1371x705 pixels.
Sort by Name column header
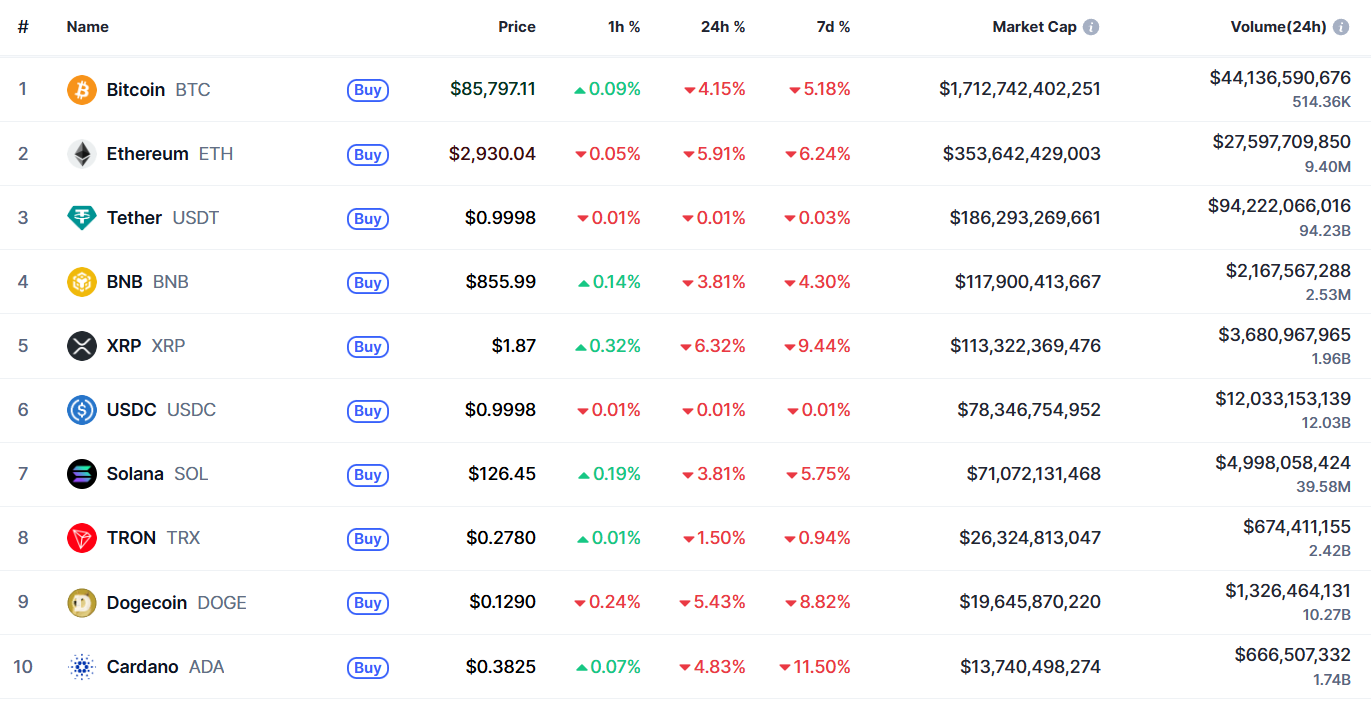click(x=88, y=27)
